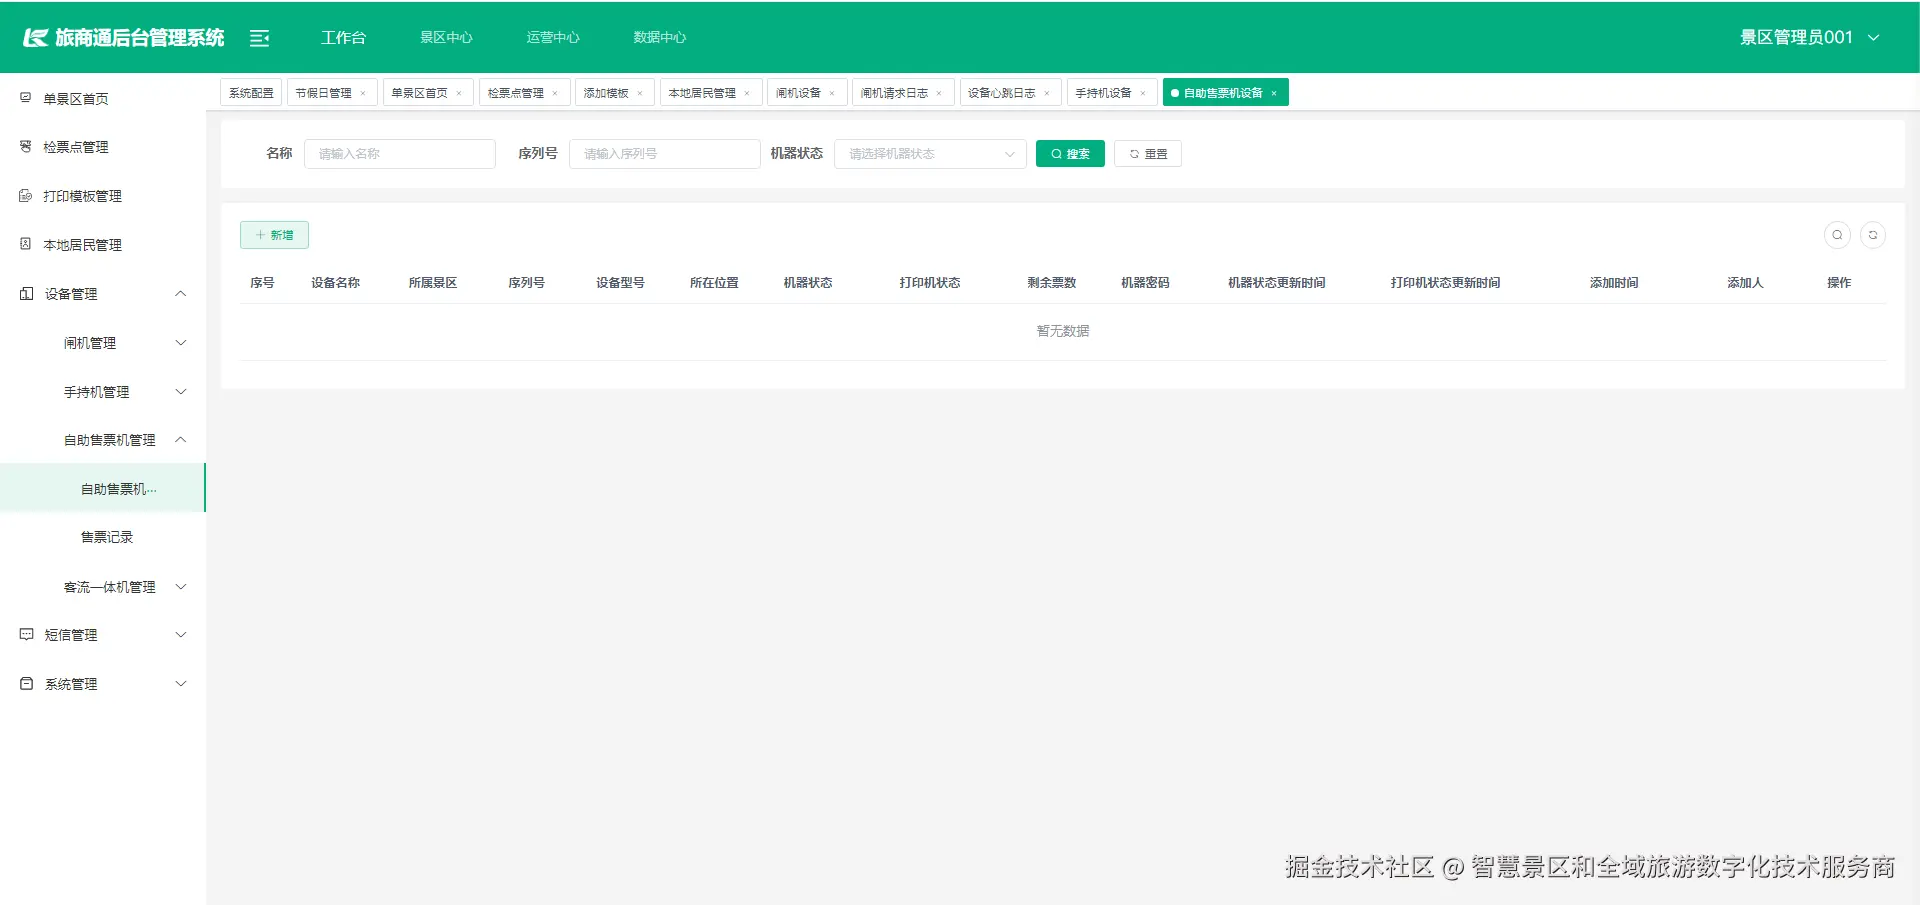Open the 景区管理员001 account menu
1920x905 pixels.
1797,36
